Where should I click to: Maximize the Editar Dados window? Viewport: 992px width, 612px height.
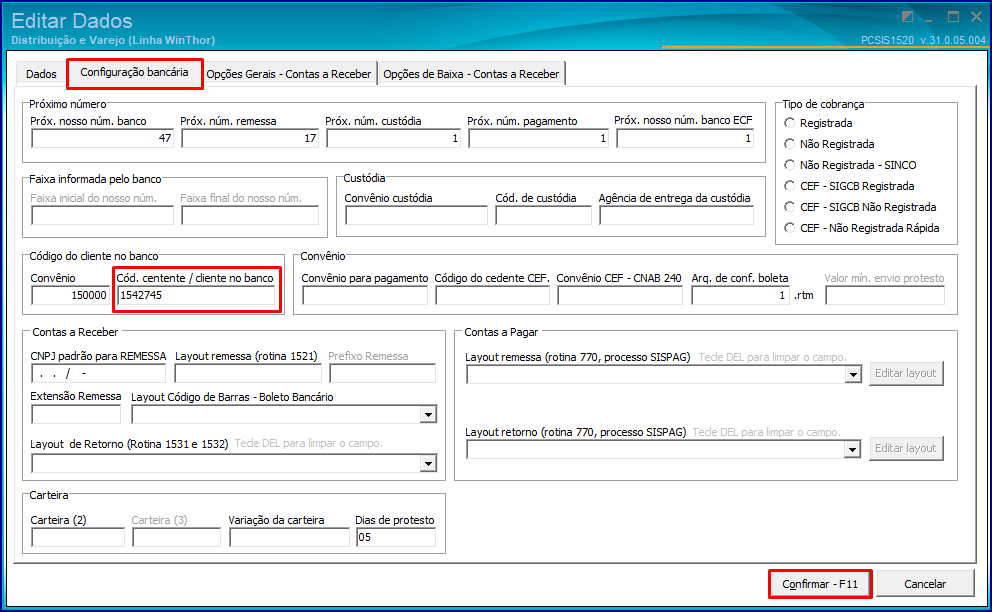[x=953, y=17]
